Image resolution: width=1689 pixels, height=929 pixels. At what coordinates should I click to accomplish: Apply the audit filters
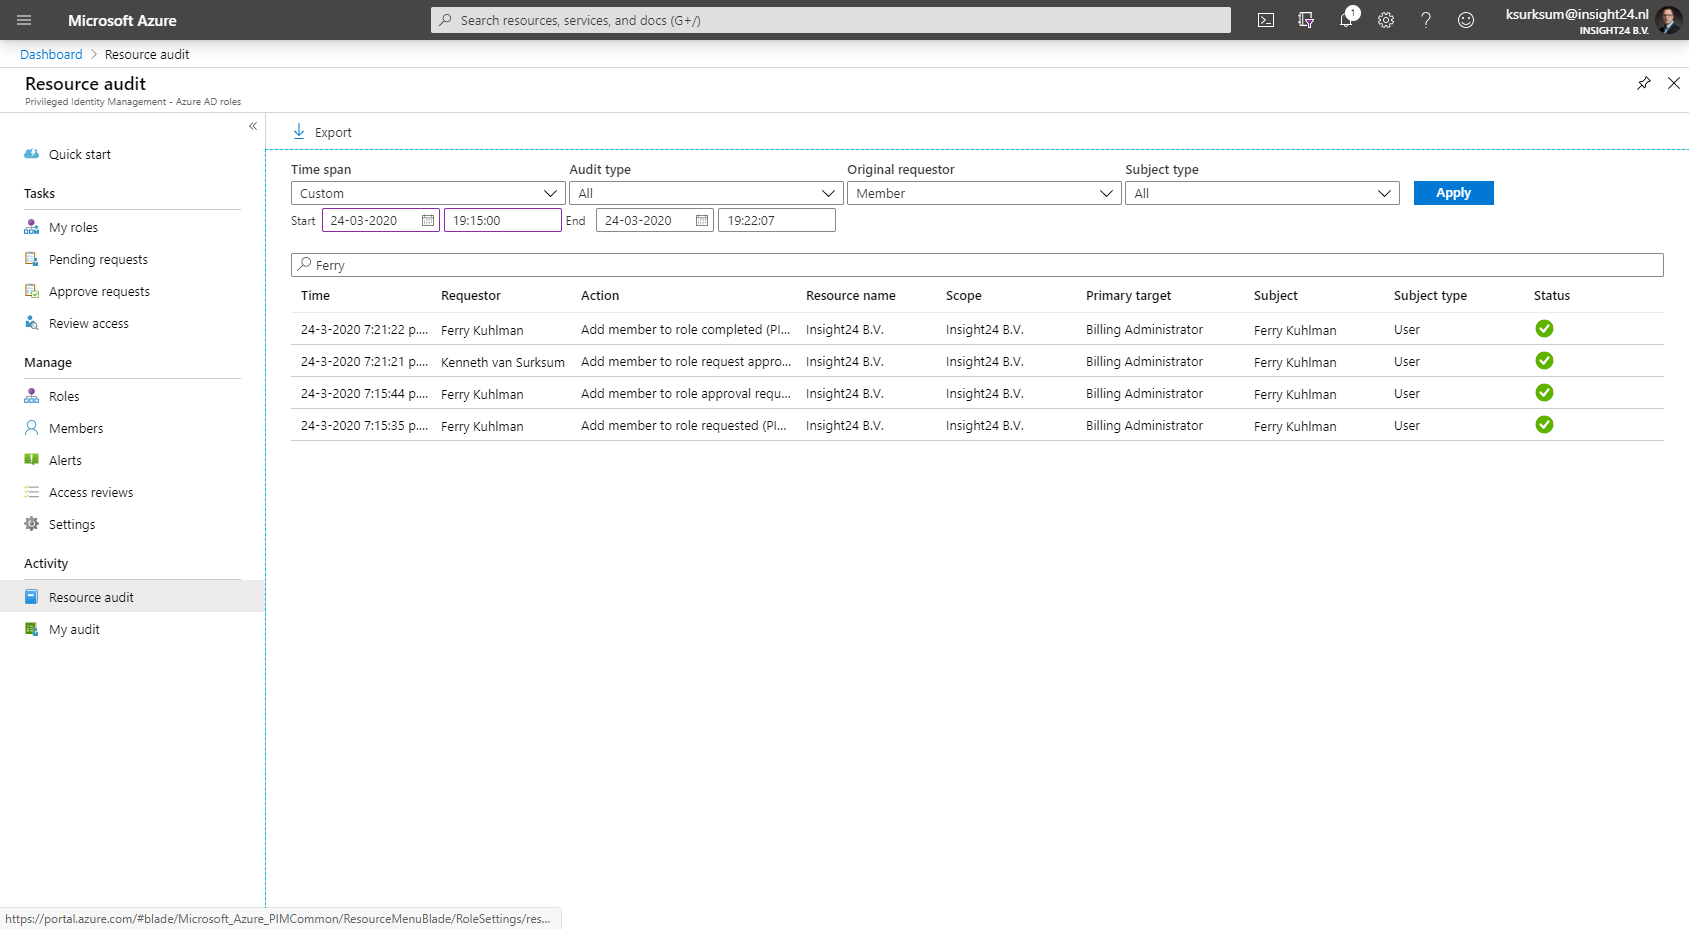coord(1452,193)
